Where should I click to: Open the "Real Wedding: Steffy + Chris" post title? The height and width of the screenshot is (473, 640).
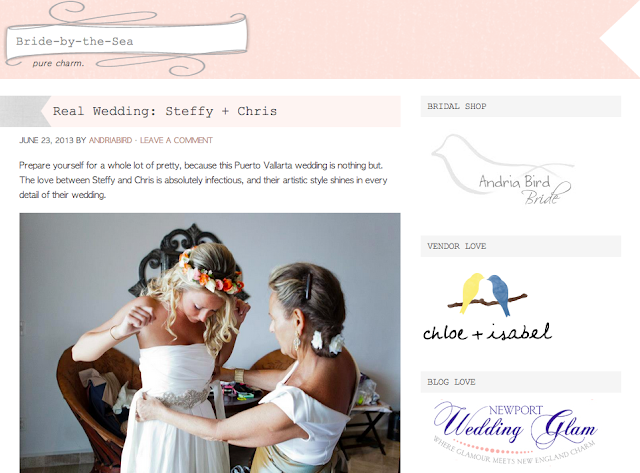click(165, 111)
